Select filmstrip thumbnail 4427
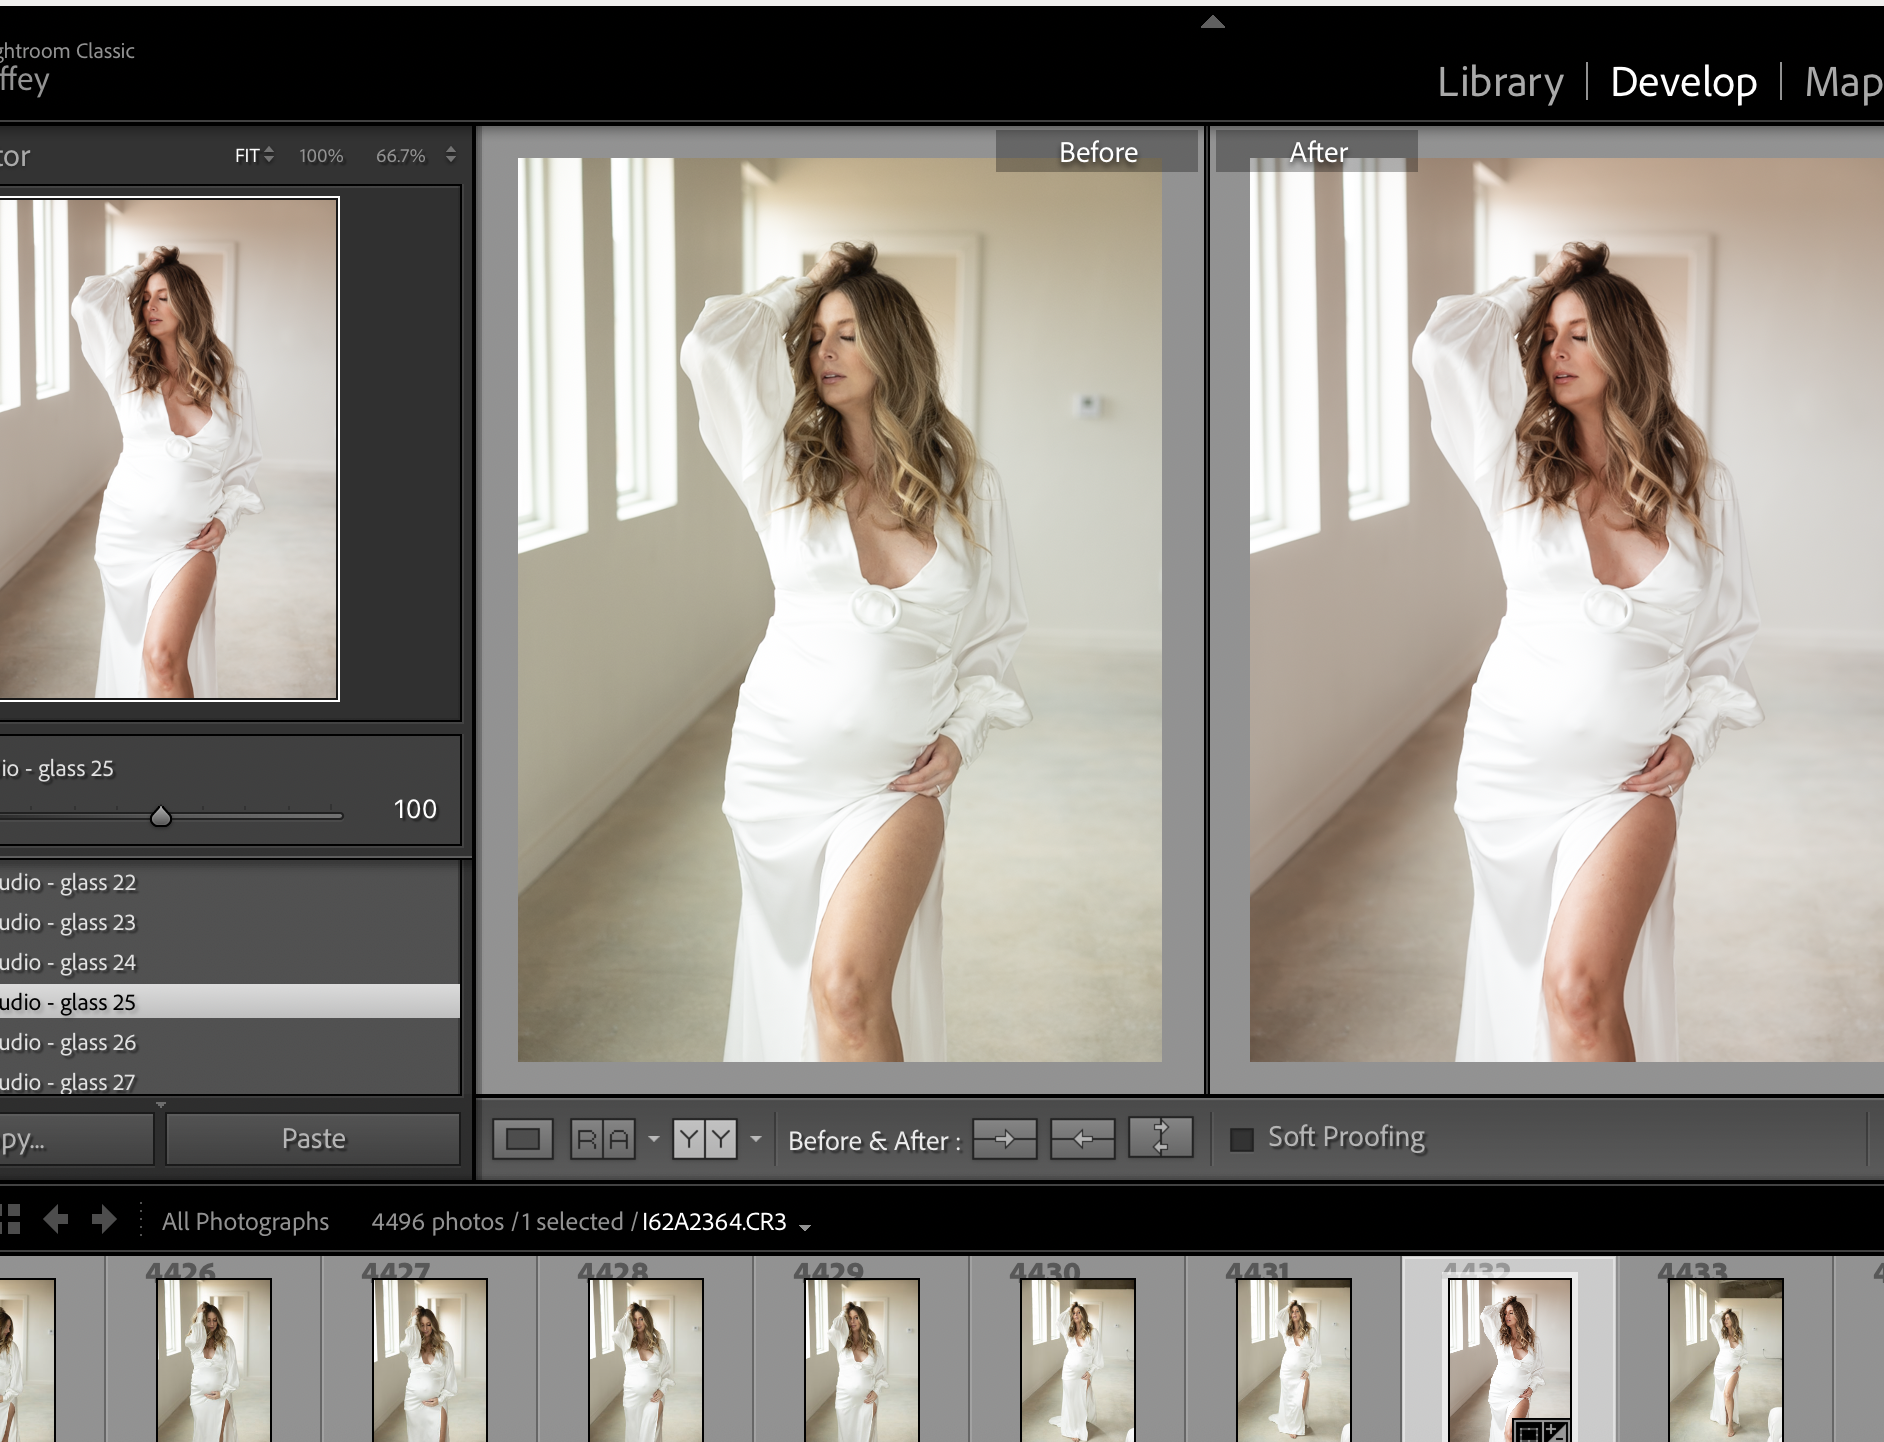 click(x=430, y=1360)
